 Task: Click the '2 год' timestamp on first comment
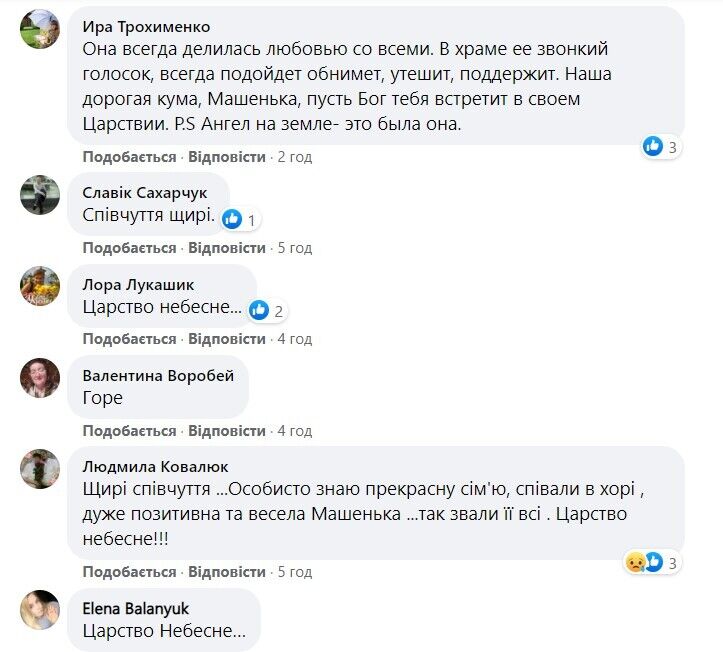tap(295, 157)
